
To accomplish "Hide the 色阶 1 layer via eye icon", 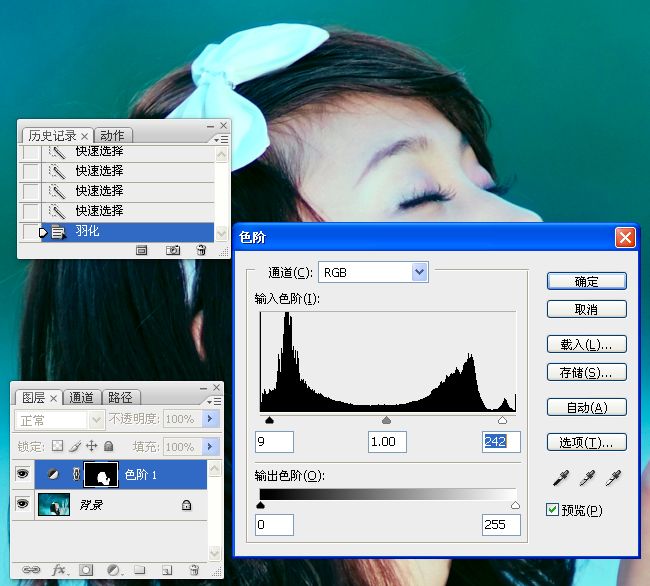I will [22, 475].
